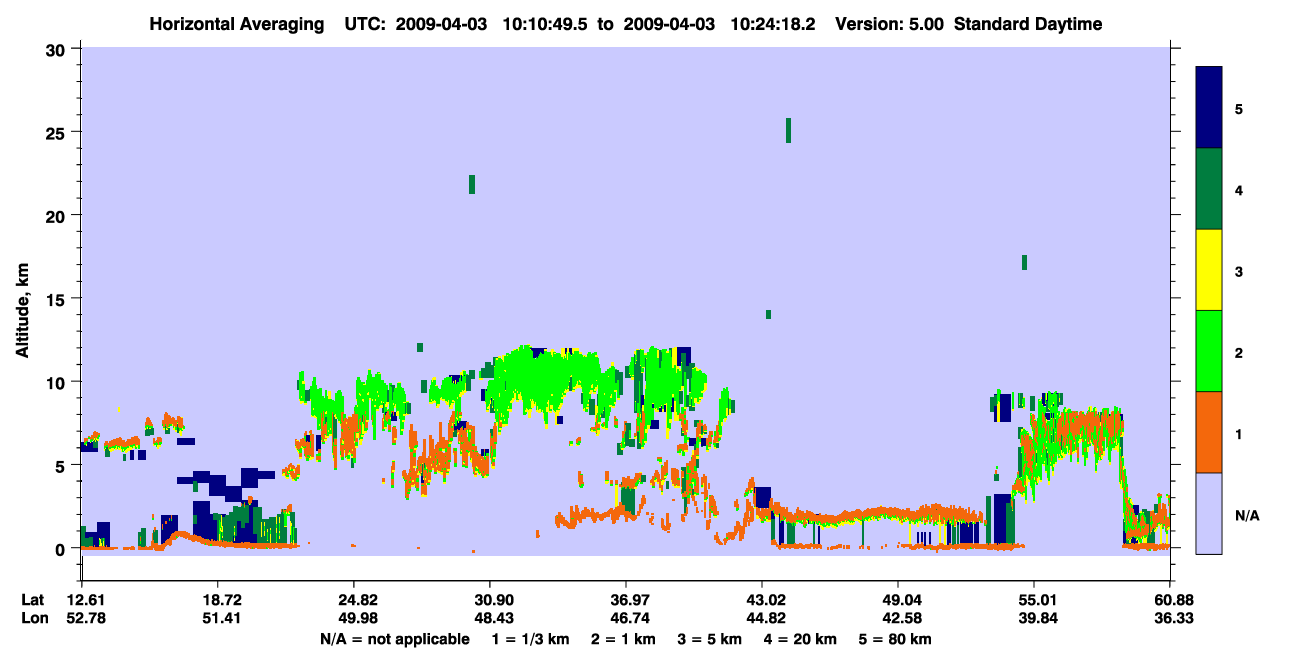Click the dark green colorbar segment labeled 4
The image size is (1300, 667).
click(x=1209, y=189)
